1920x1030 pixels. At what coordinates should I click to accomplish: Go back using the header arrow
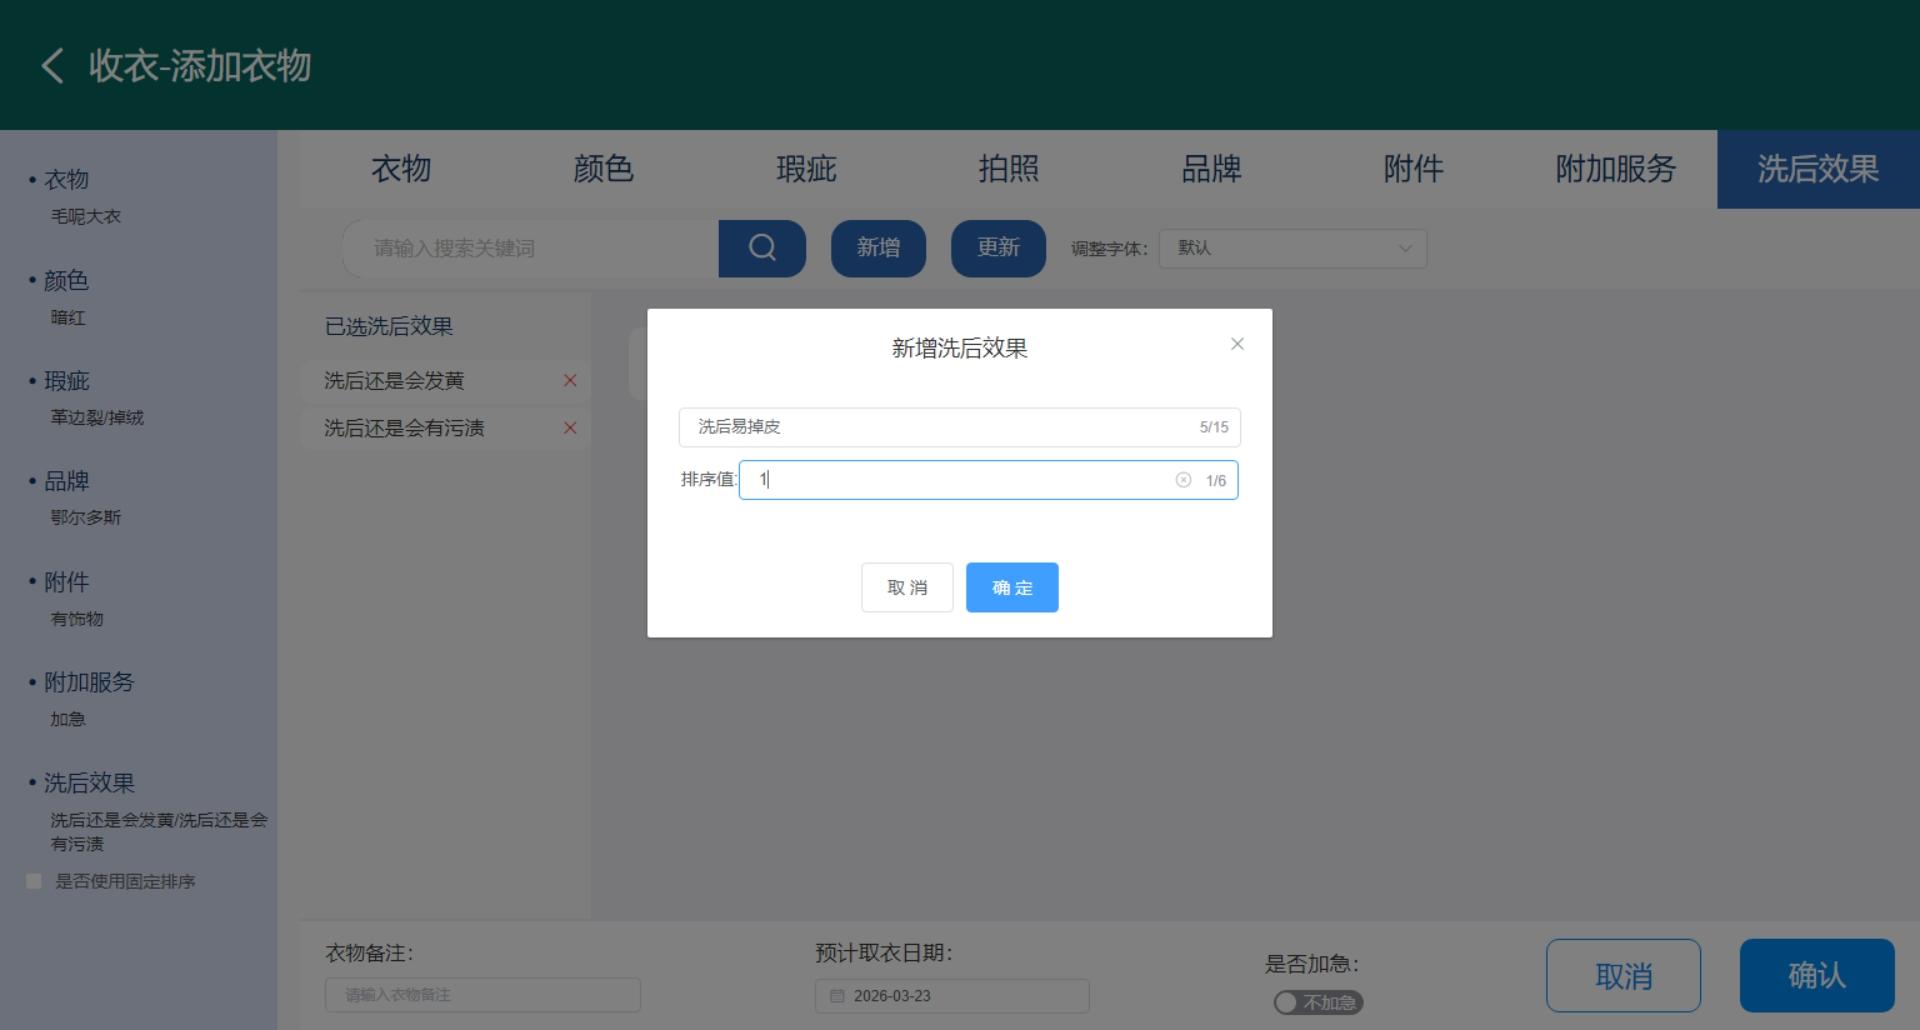(53, 66)
